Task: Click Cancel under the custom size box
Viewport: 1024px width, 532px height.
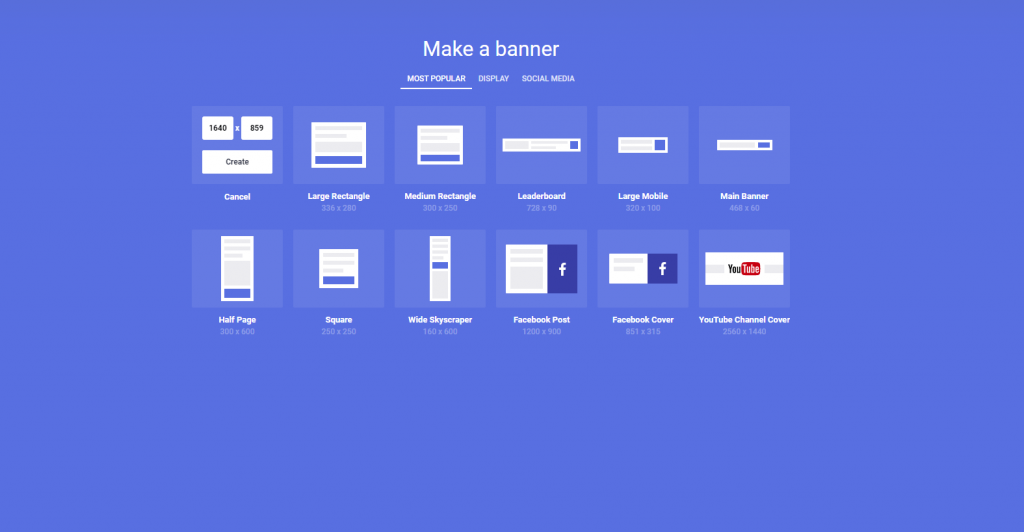Action: pyautogui.click(x=237, y=197)
